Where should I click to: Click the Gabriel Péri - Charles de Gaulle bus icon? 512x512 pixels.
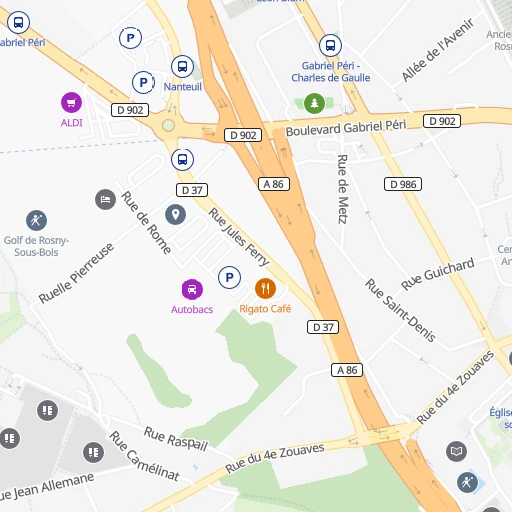330,45
